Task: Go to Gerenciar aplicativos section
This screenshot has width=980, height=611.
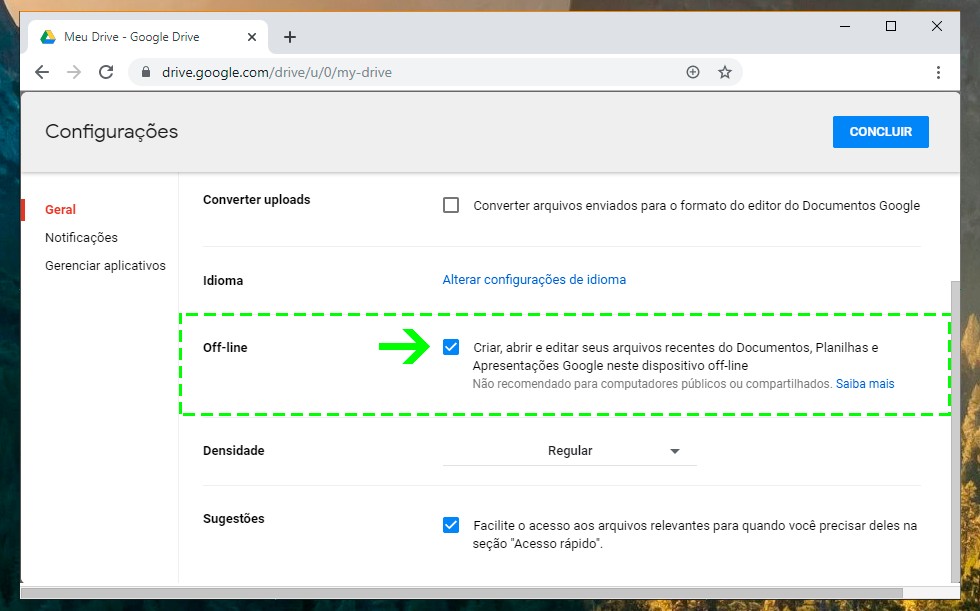Action: pos(105,265)
